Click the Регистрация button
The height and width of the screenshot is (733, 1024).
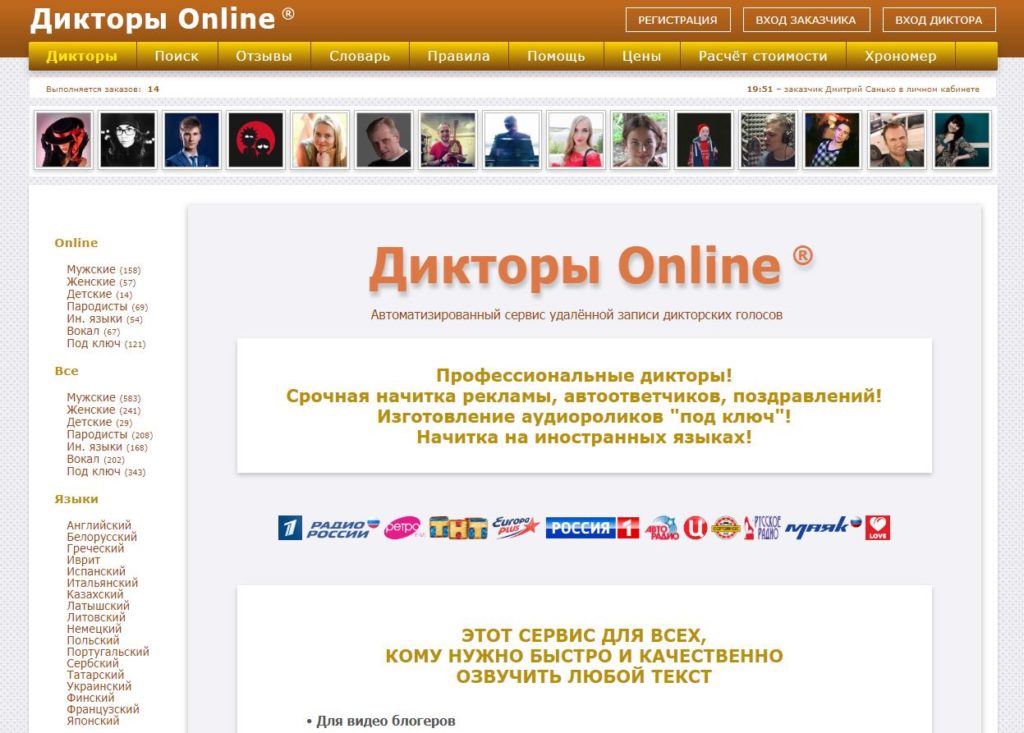click(678, 20)
